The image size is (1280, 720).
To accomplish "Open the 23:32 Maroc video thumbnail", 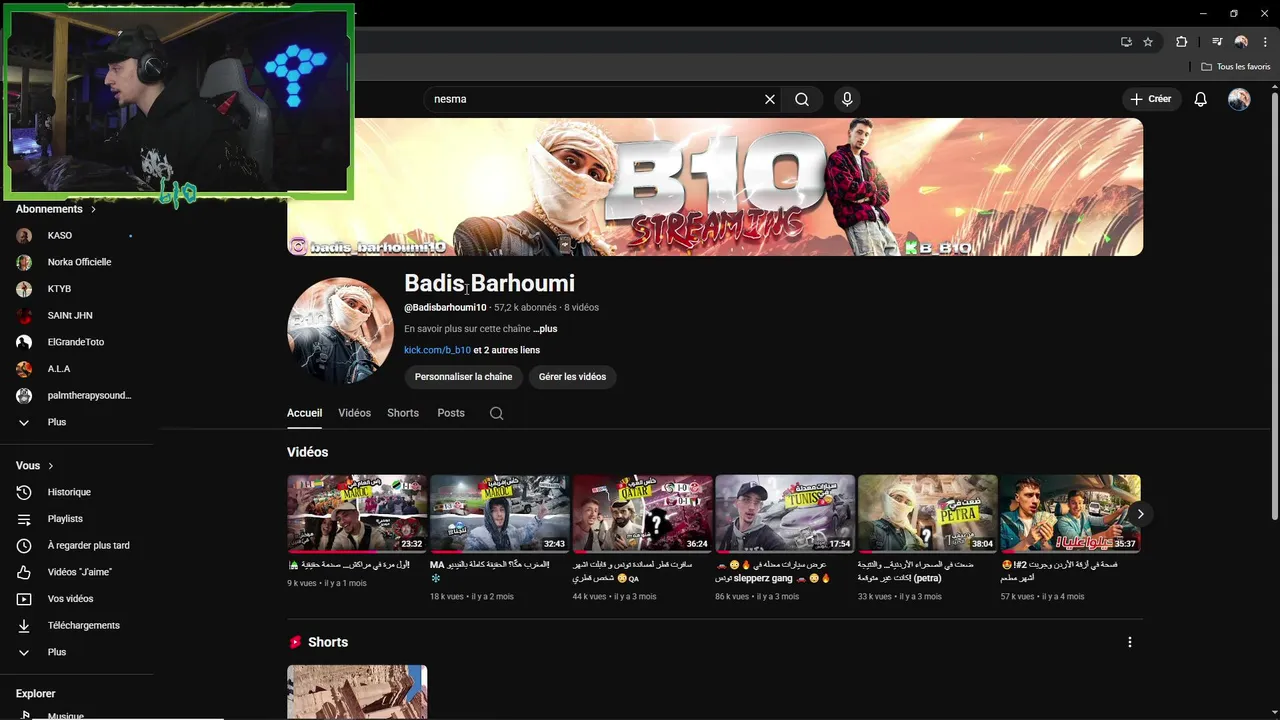I will [x=357, y=514].
